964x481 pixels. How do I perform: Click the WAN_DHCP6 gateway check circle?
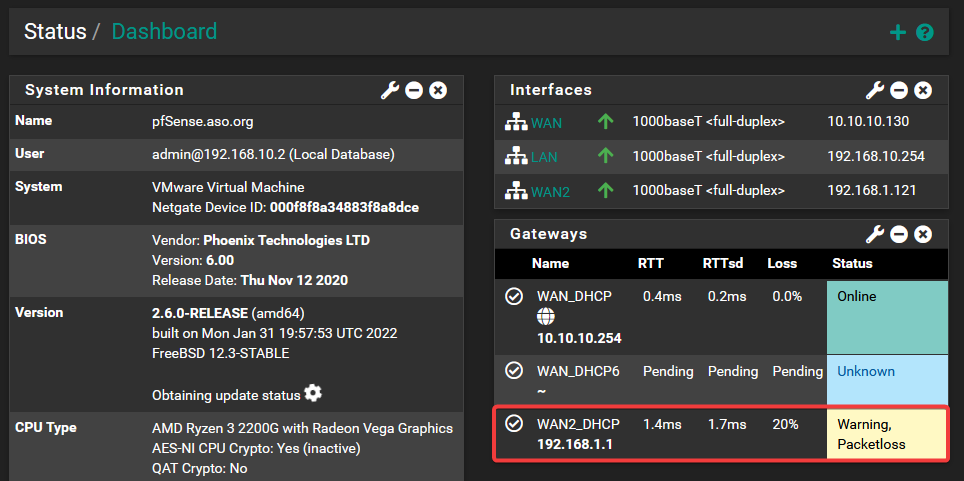click(x=514, y=371)
